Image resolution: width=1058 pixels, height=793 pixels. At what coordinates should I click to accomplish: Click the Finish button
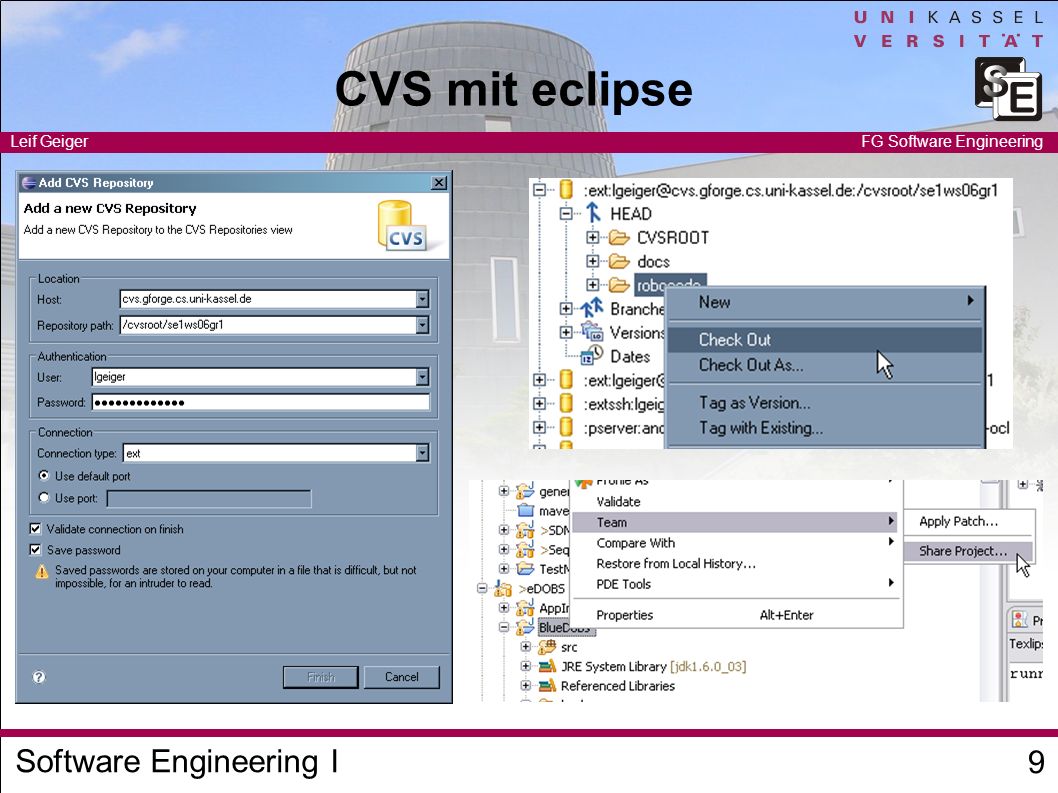[321, 677]
